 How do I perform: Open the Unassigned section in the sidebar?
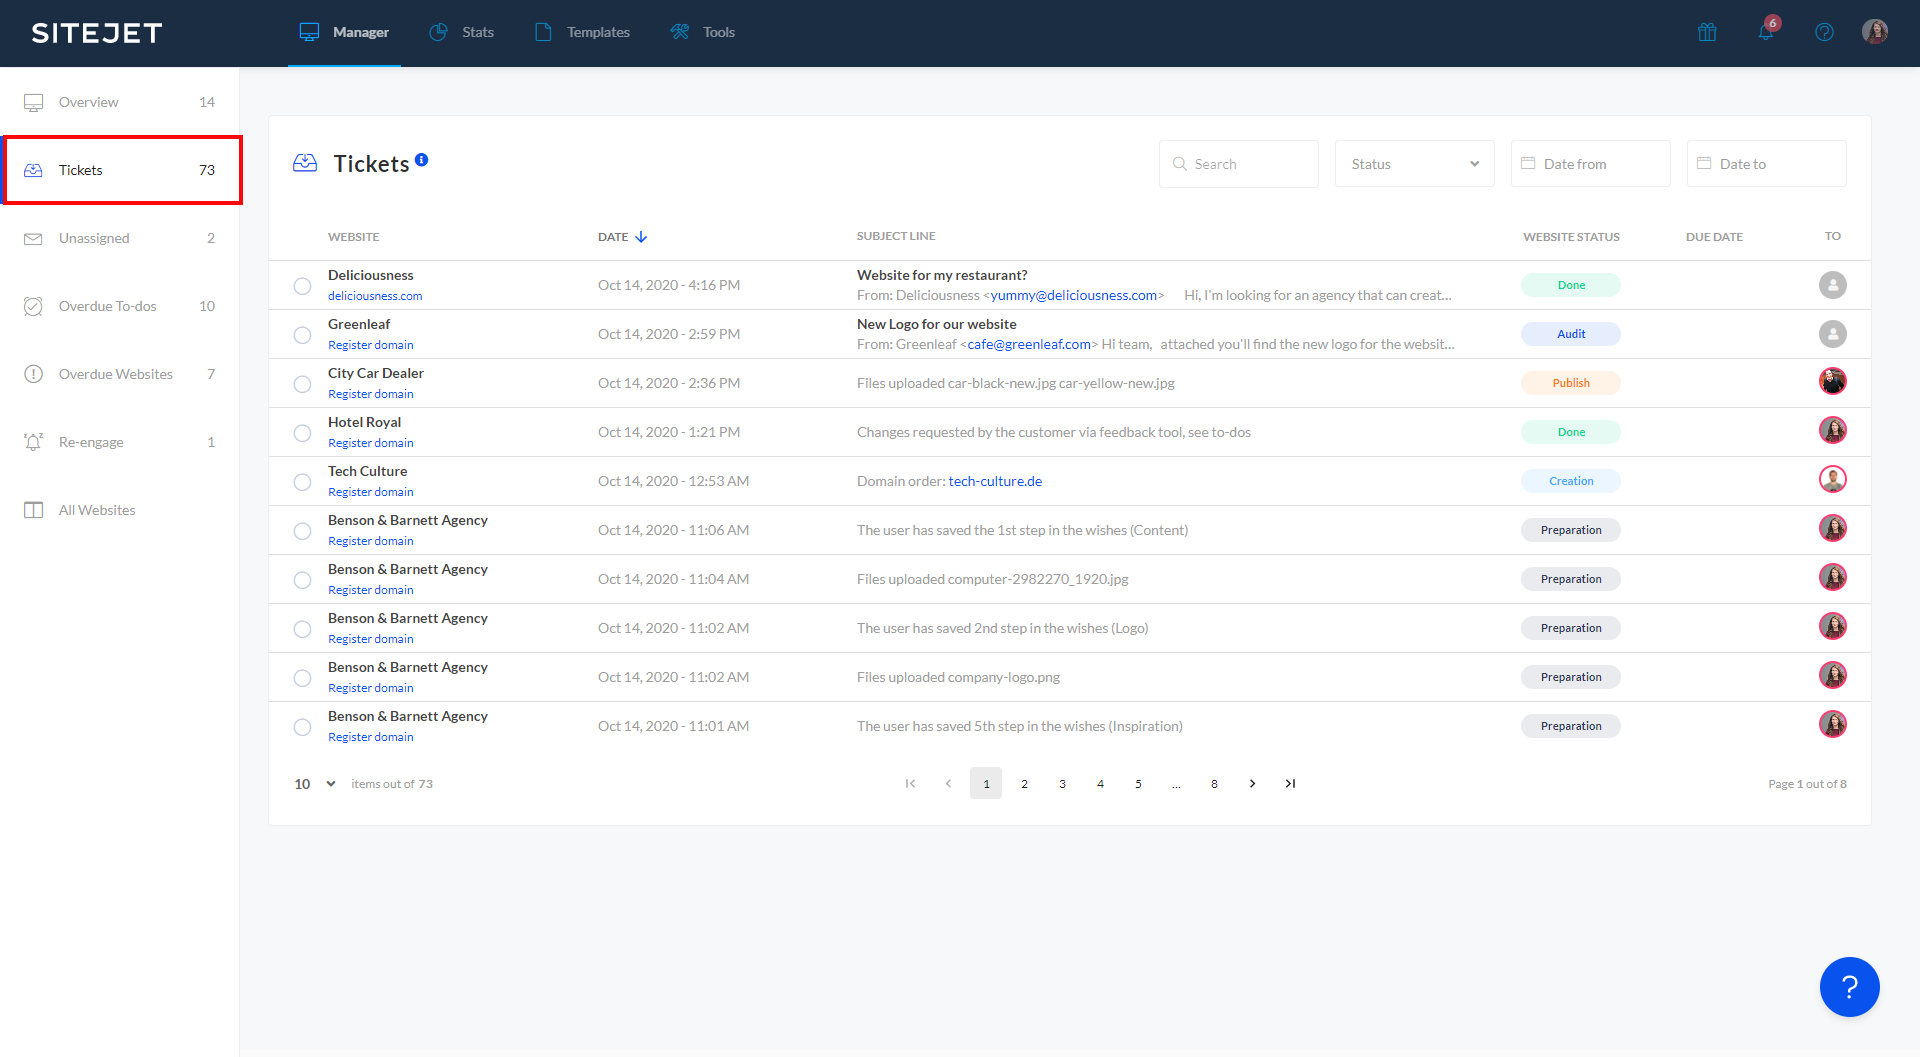pos(94,237)
